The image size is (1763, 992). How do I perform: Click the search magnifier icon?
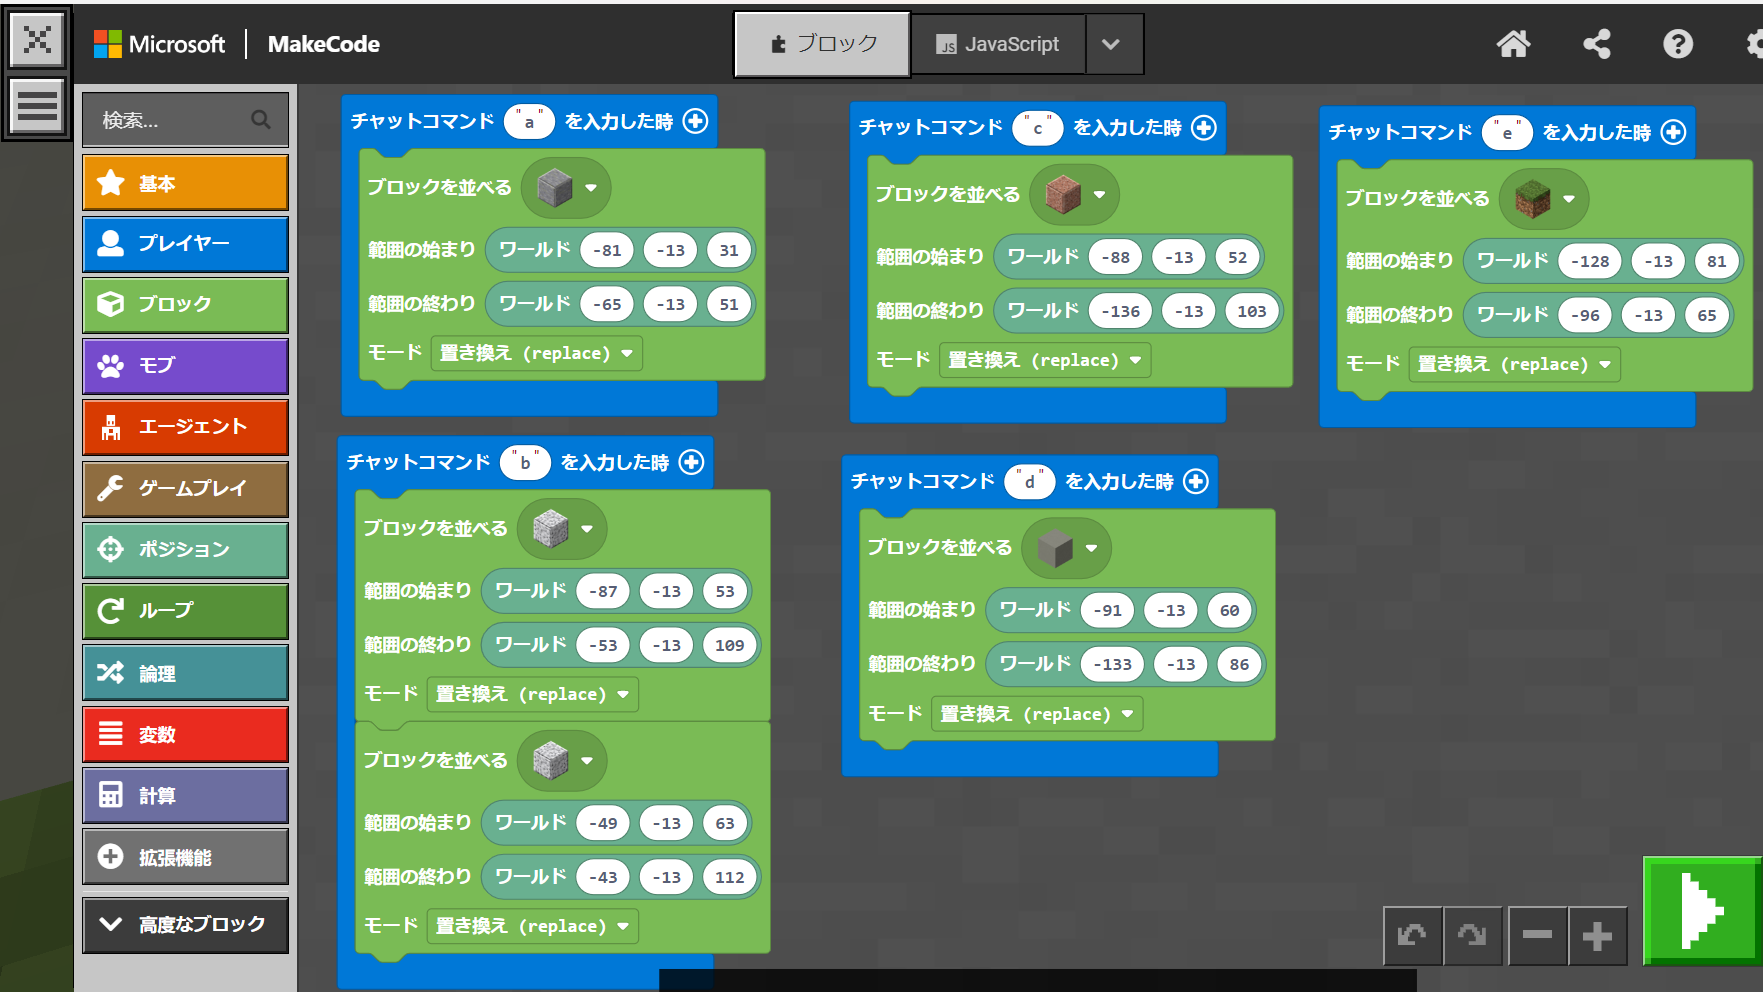click(261, 120)
